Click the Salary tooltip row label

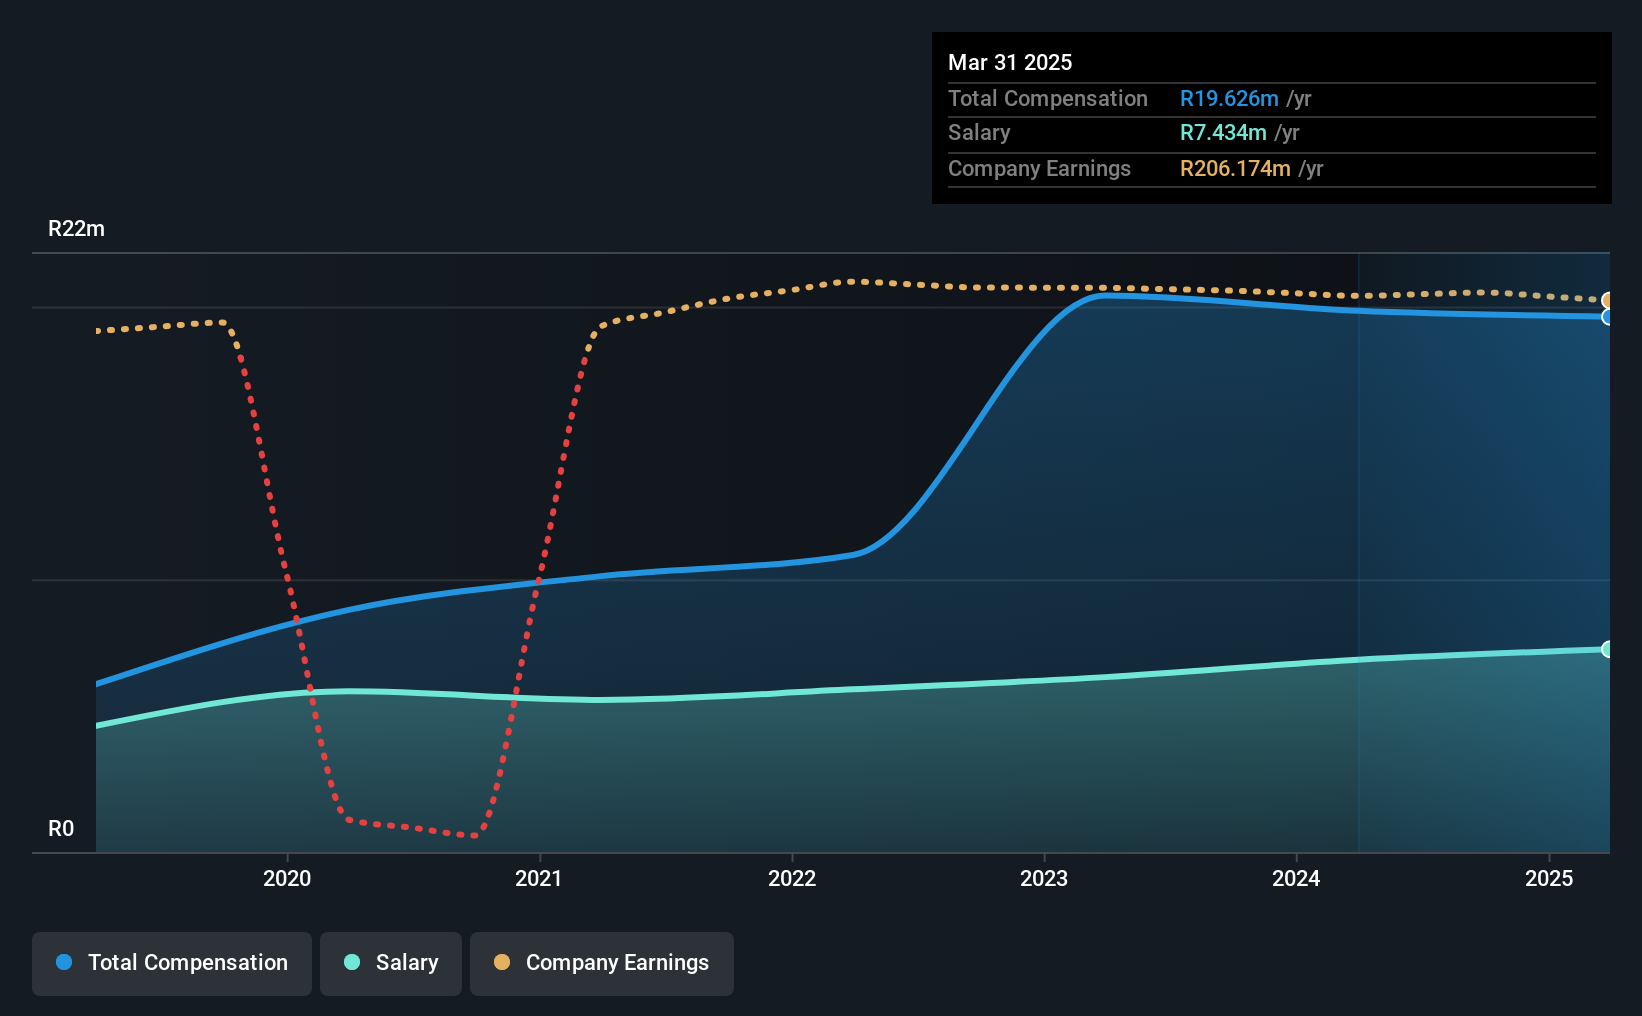[x=979, y=132]
